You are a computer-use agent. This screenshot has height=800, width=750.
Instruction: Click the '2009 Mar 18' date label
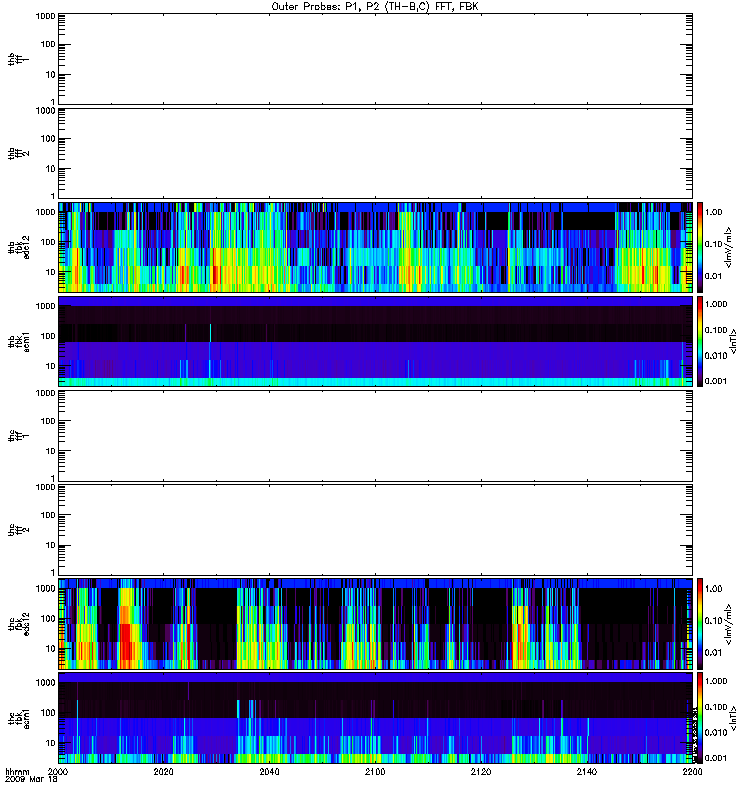31,780
